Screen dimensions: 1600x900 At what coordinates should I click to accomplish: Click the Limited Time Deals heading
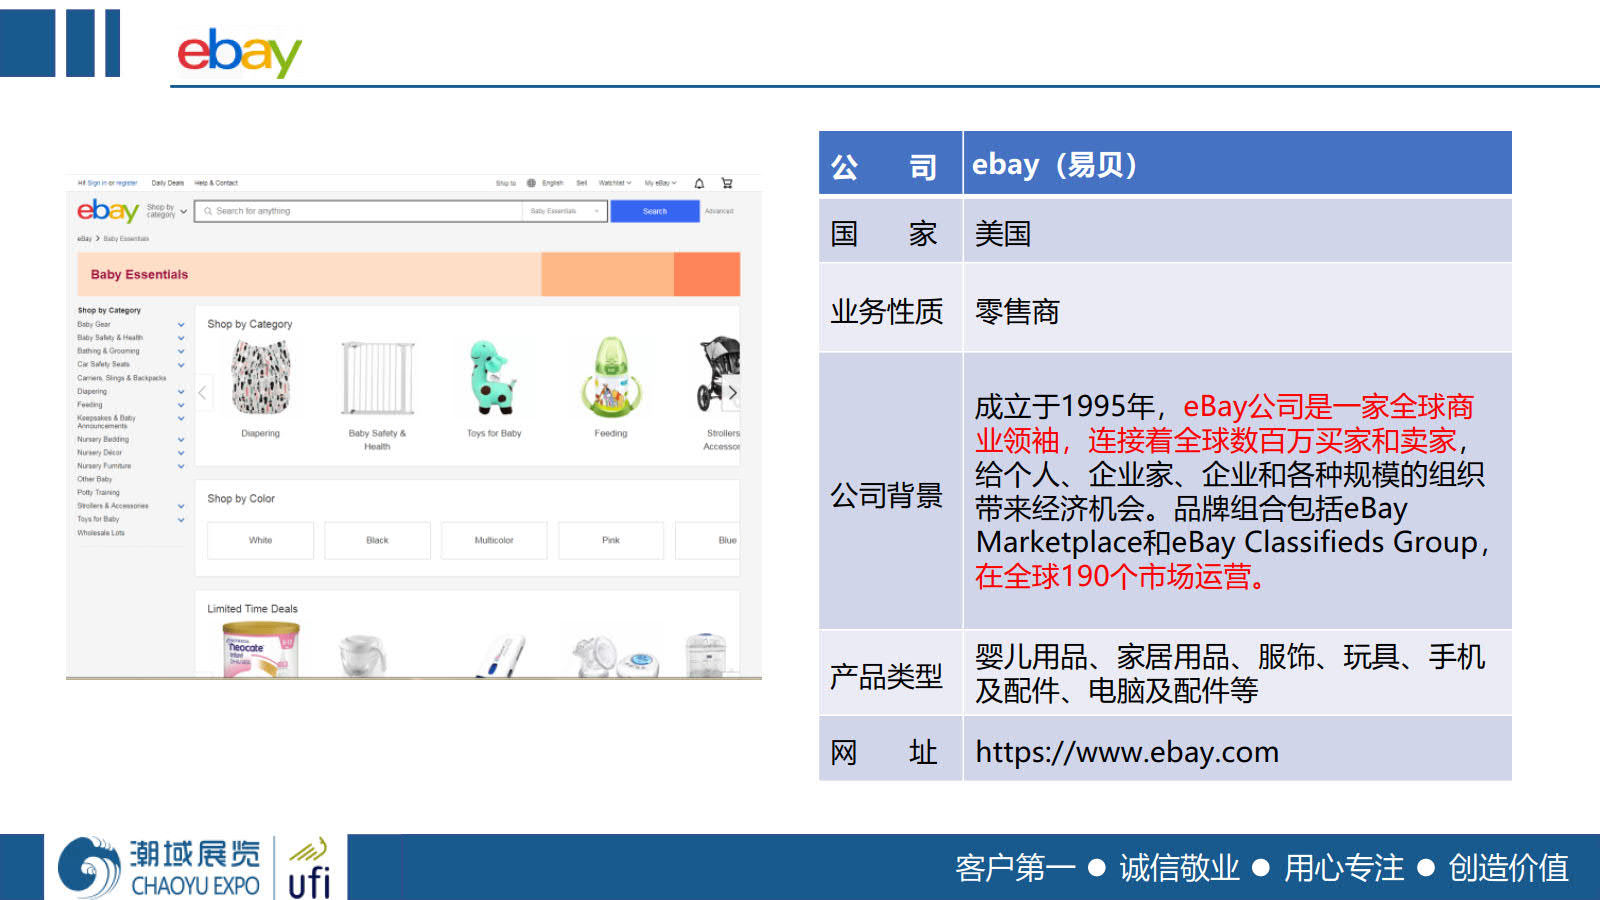tap(252, 609)
